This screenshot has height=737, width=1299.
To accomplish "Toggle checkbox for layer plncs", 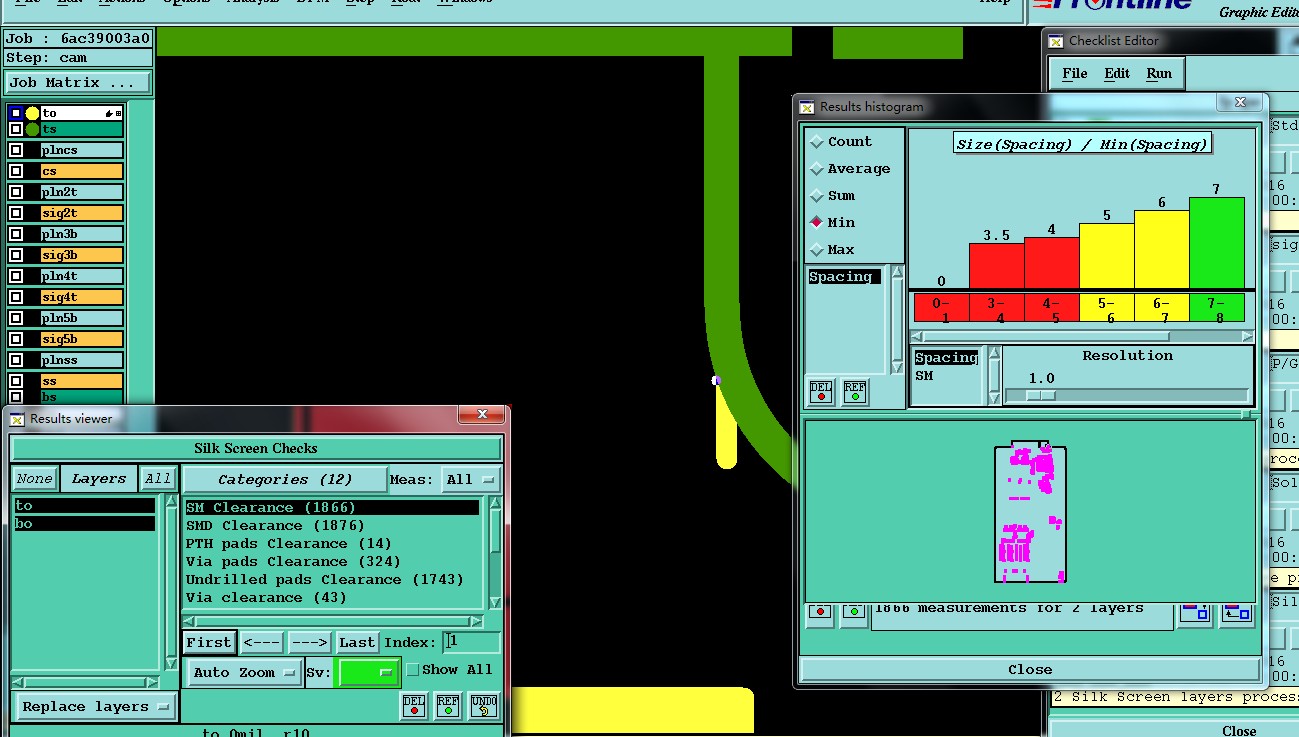I will (x=15, y=150).
